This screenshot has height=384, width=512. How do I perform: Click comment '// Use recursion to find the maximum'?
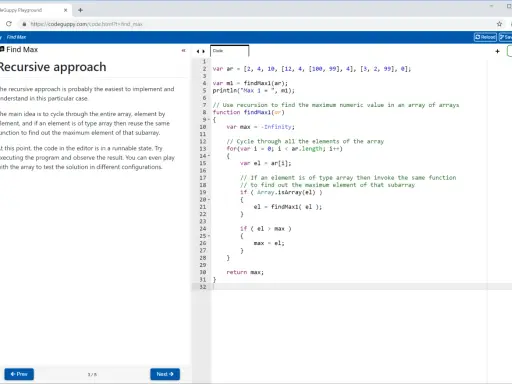click(x=336, y=105)
